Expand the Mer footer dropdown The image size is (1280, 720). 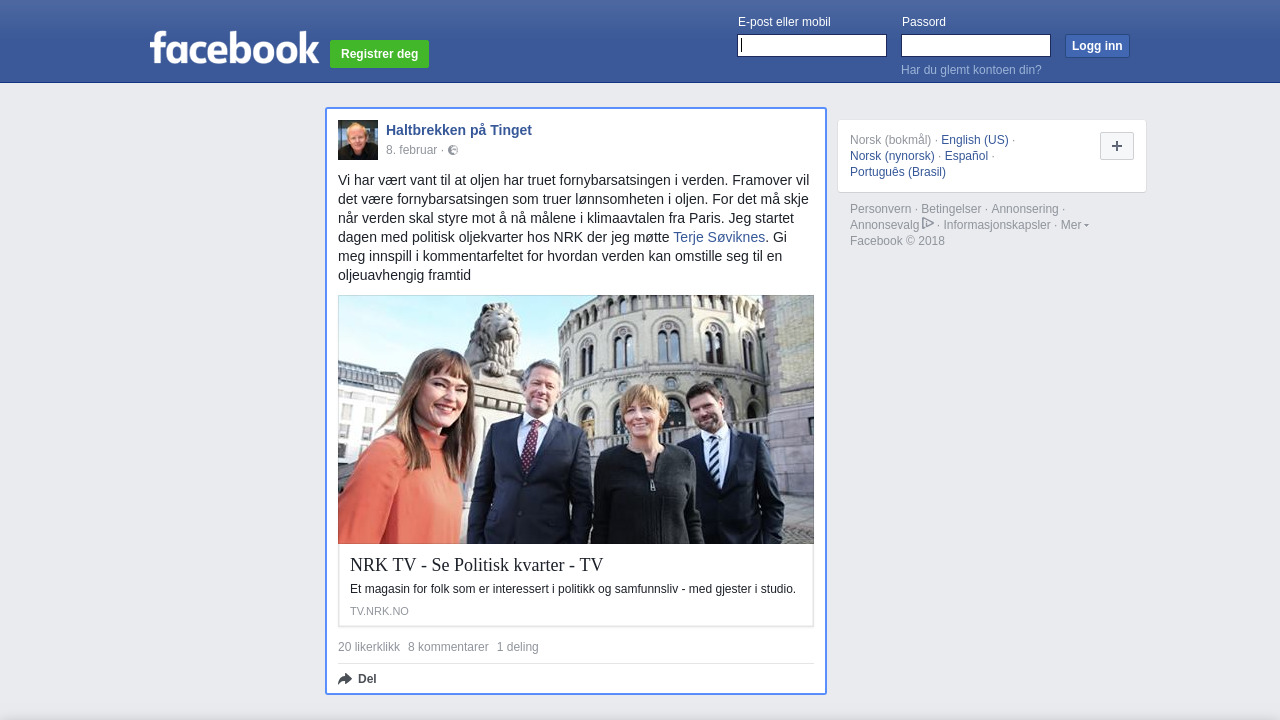(x=1074, y=225)
